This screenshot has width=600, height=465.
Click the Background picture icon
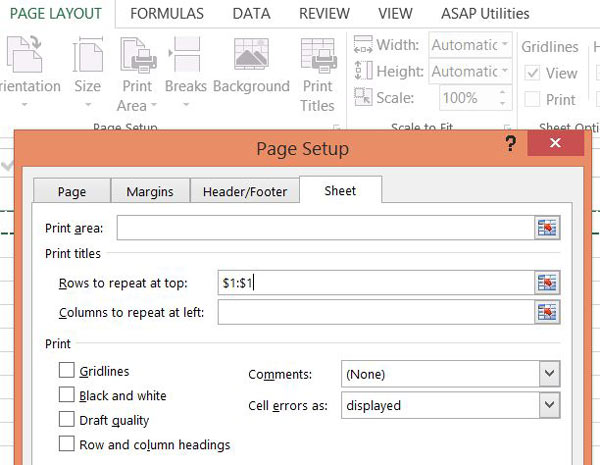pos(251,54)
